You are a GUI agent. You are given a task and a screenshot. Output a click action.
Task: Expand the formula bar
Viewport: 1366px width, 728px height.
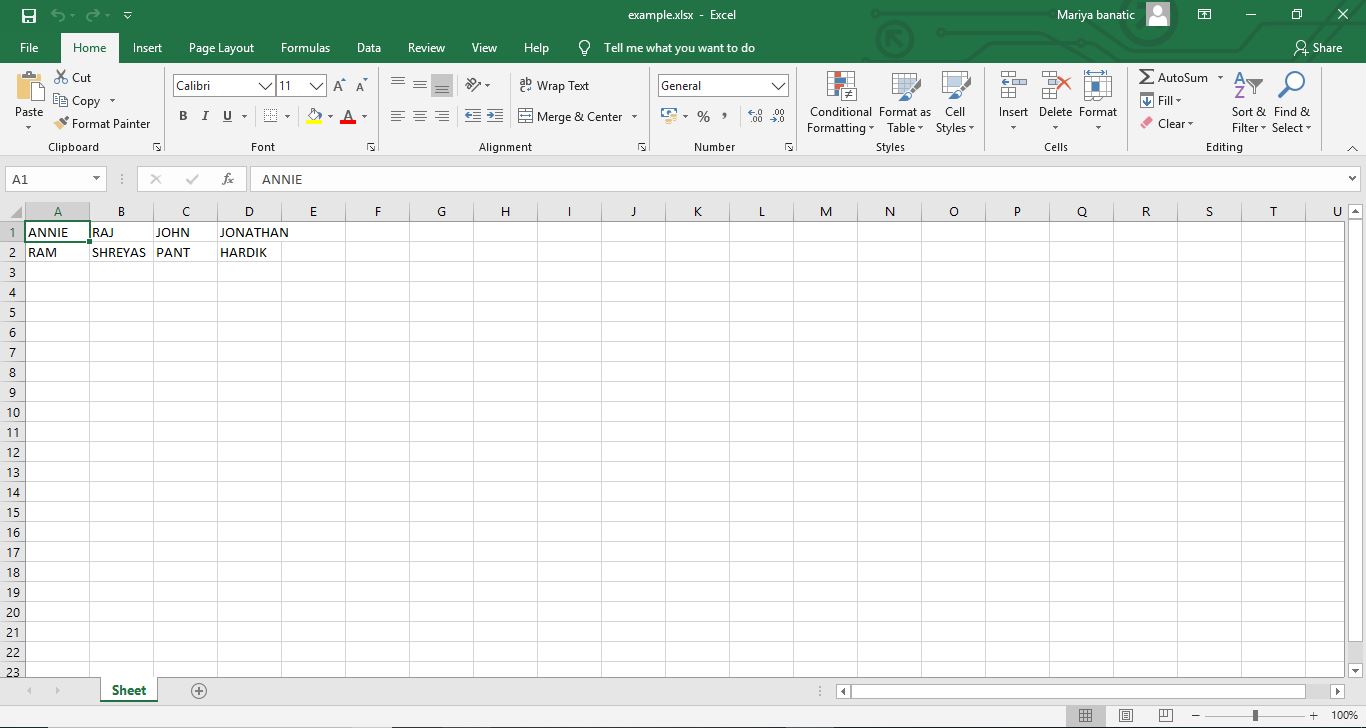tap(1353, 179)
